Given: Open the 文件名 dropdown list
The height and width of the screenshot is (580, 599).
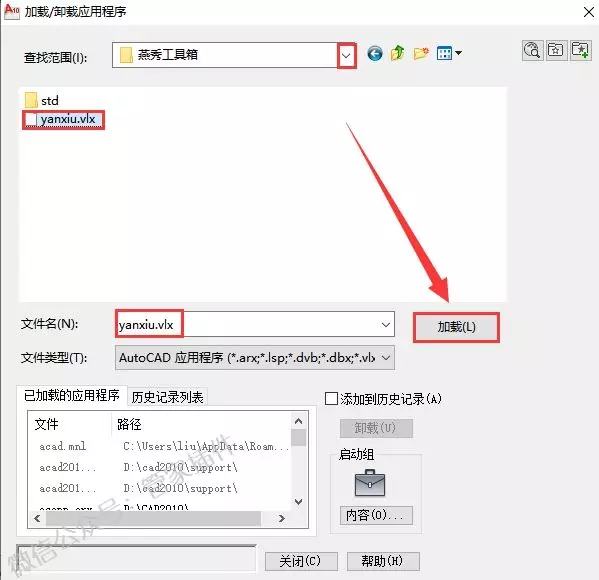Looking at the screenshot, I should tap(386, 325).
